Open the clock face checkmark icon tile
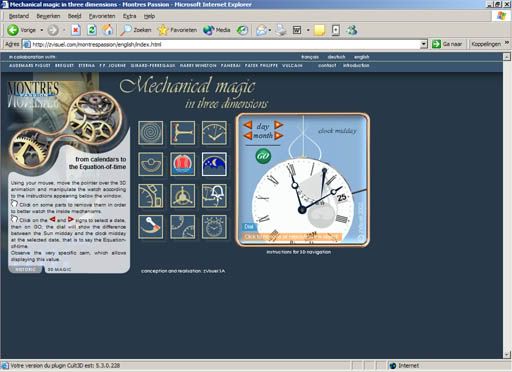 pos(214,133)
